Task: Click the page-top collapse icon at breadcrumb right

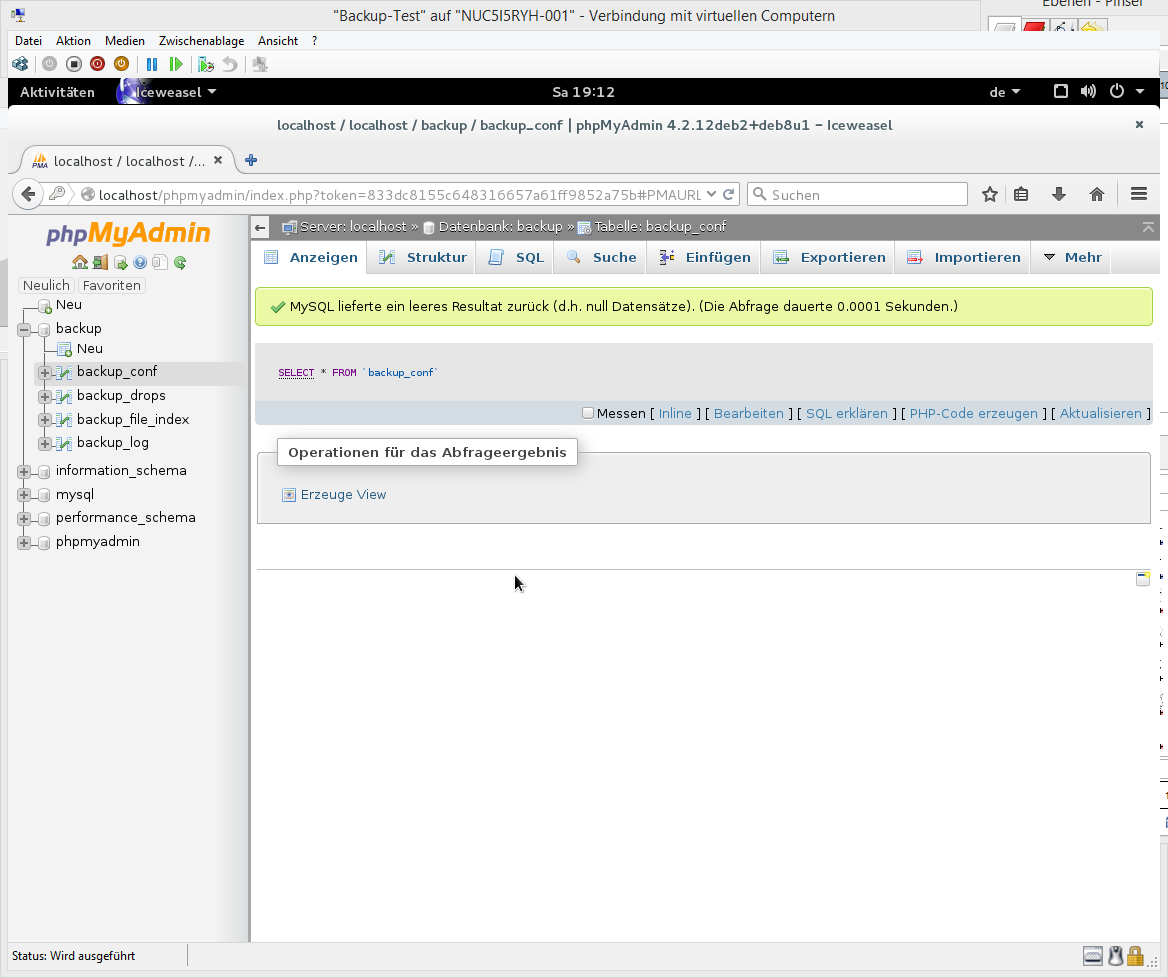Action: pyautogui.click(x=1148, y=227)
